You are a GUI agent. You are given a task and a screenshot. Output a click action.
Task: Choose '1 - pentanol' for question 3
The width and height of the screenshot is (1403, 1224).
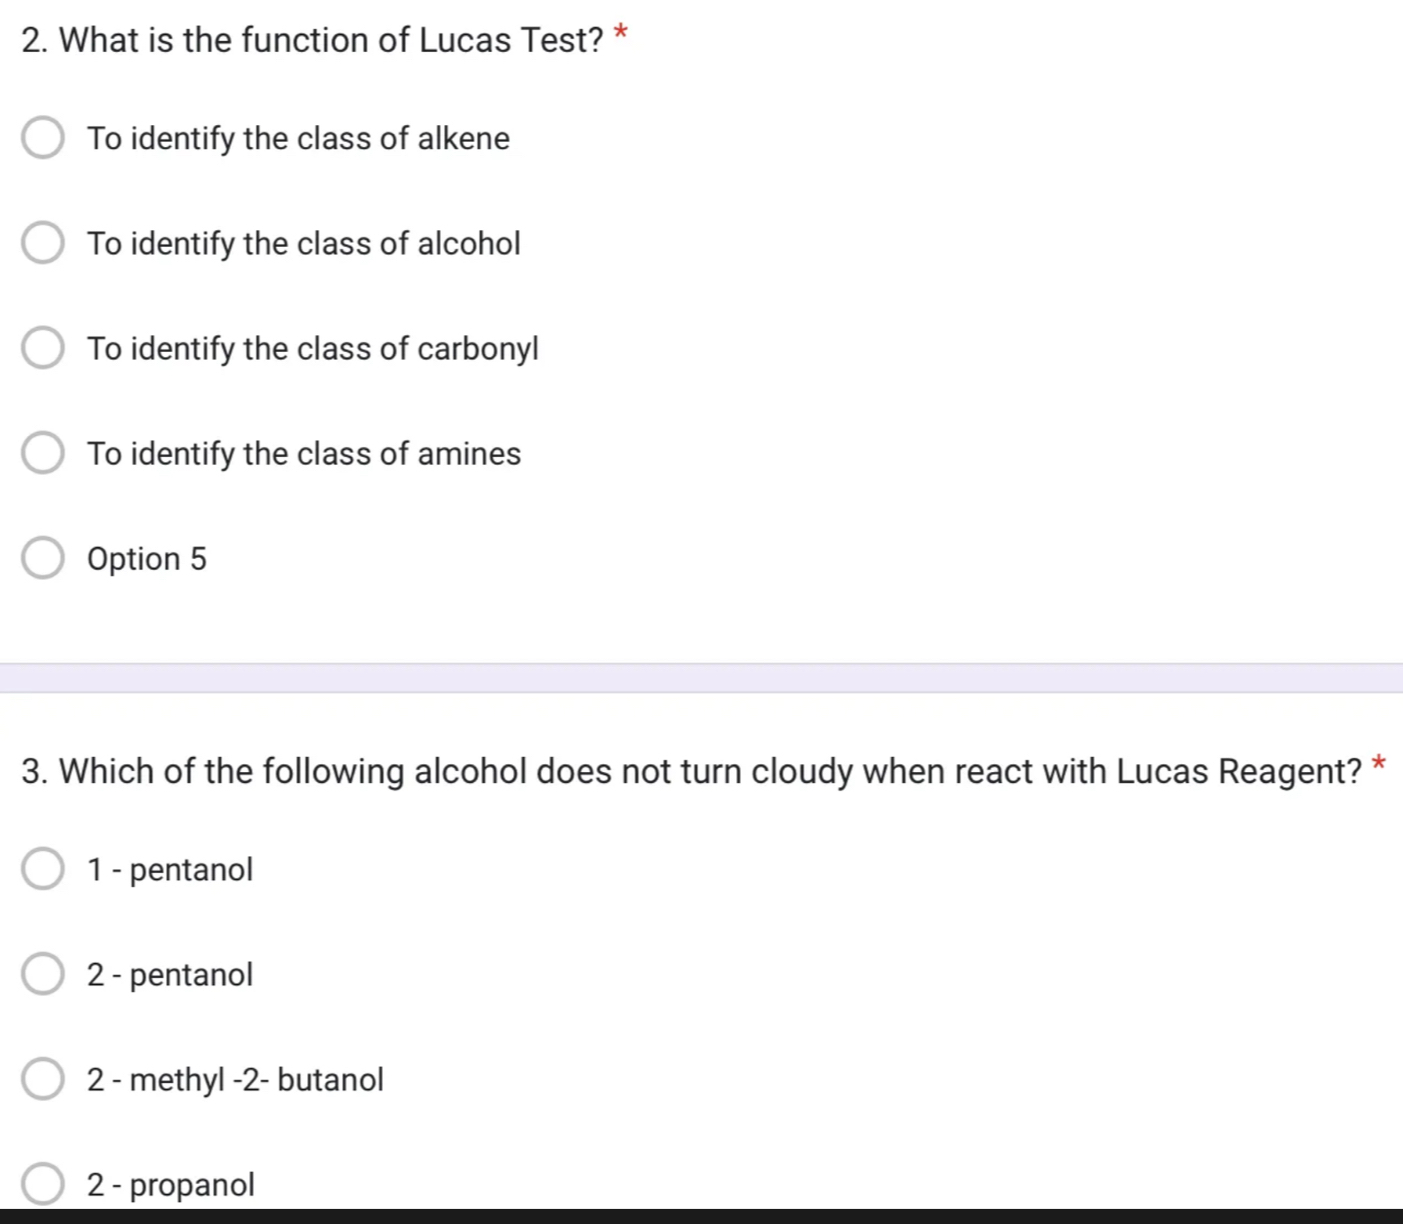pyautogui.click(x=42, y=868)
